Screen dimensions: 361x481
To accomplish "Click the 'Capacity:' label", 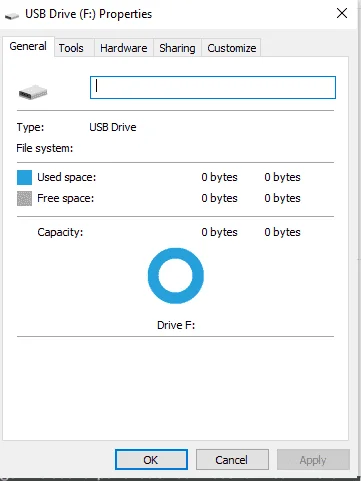I will [60, 232].
